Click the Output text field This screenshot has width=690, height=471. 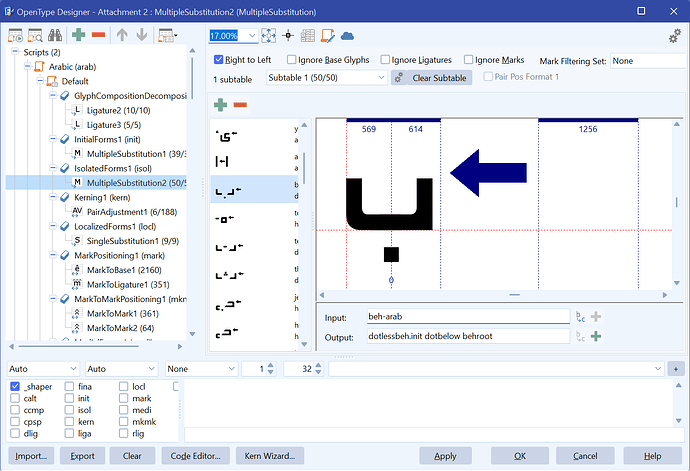pyautogui.click(x=468, y=336)
